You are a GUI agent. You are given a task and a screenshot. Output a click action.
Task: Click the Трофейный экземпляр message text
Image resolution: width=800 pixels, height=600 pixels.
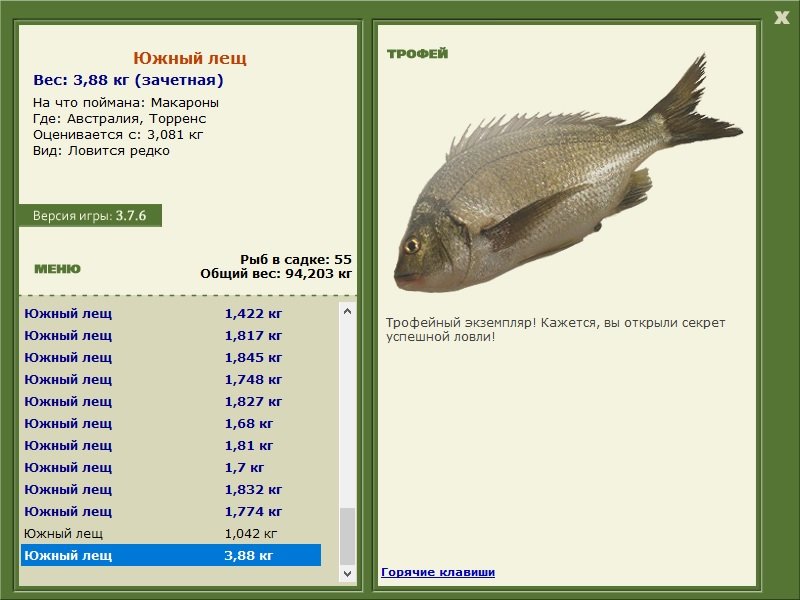pos(555,330)
